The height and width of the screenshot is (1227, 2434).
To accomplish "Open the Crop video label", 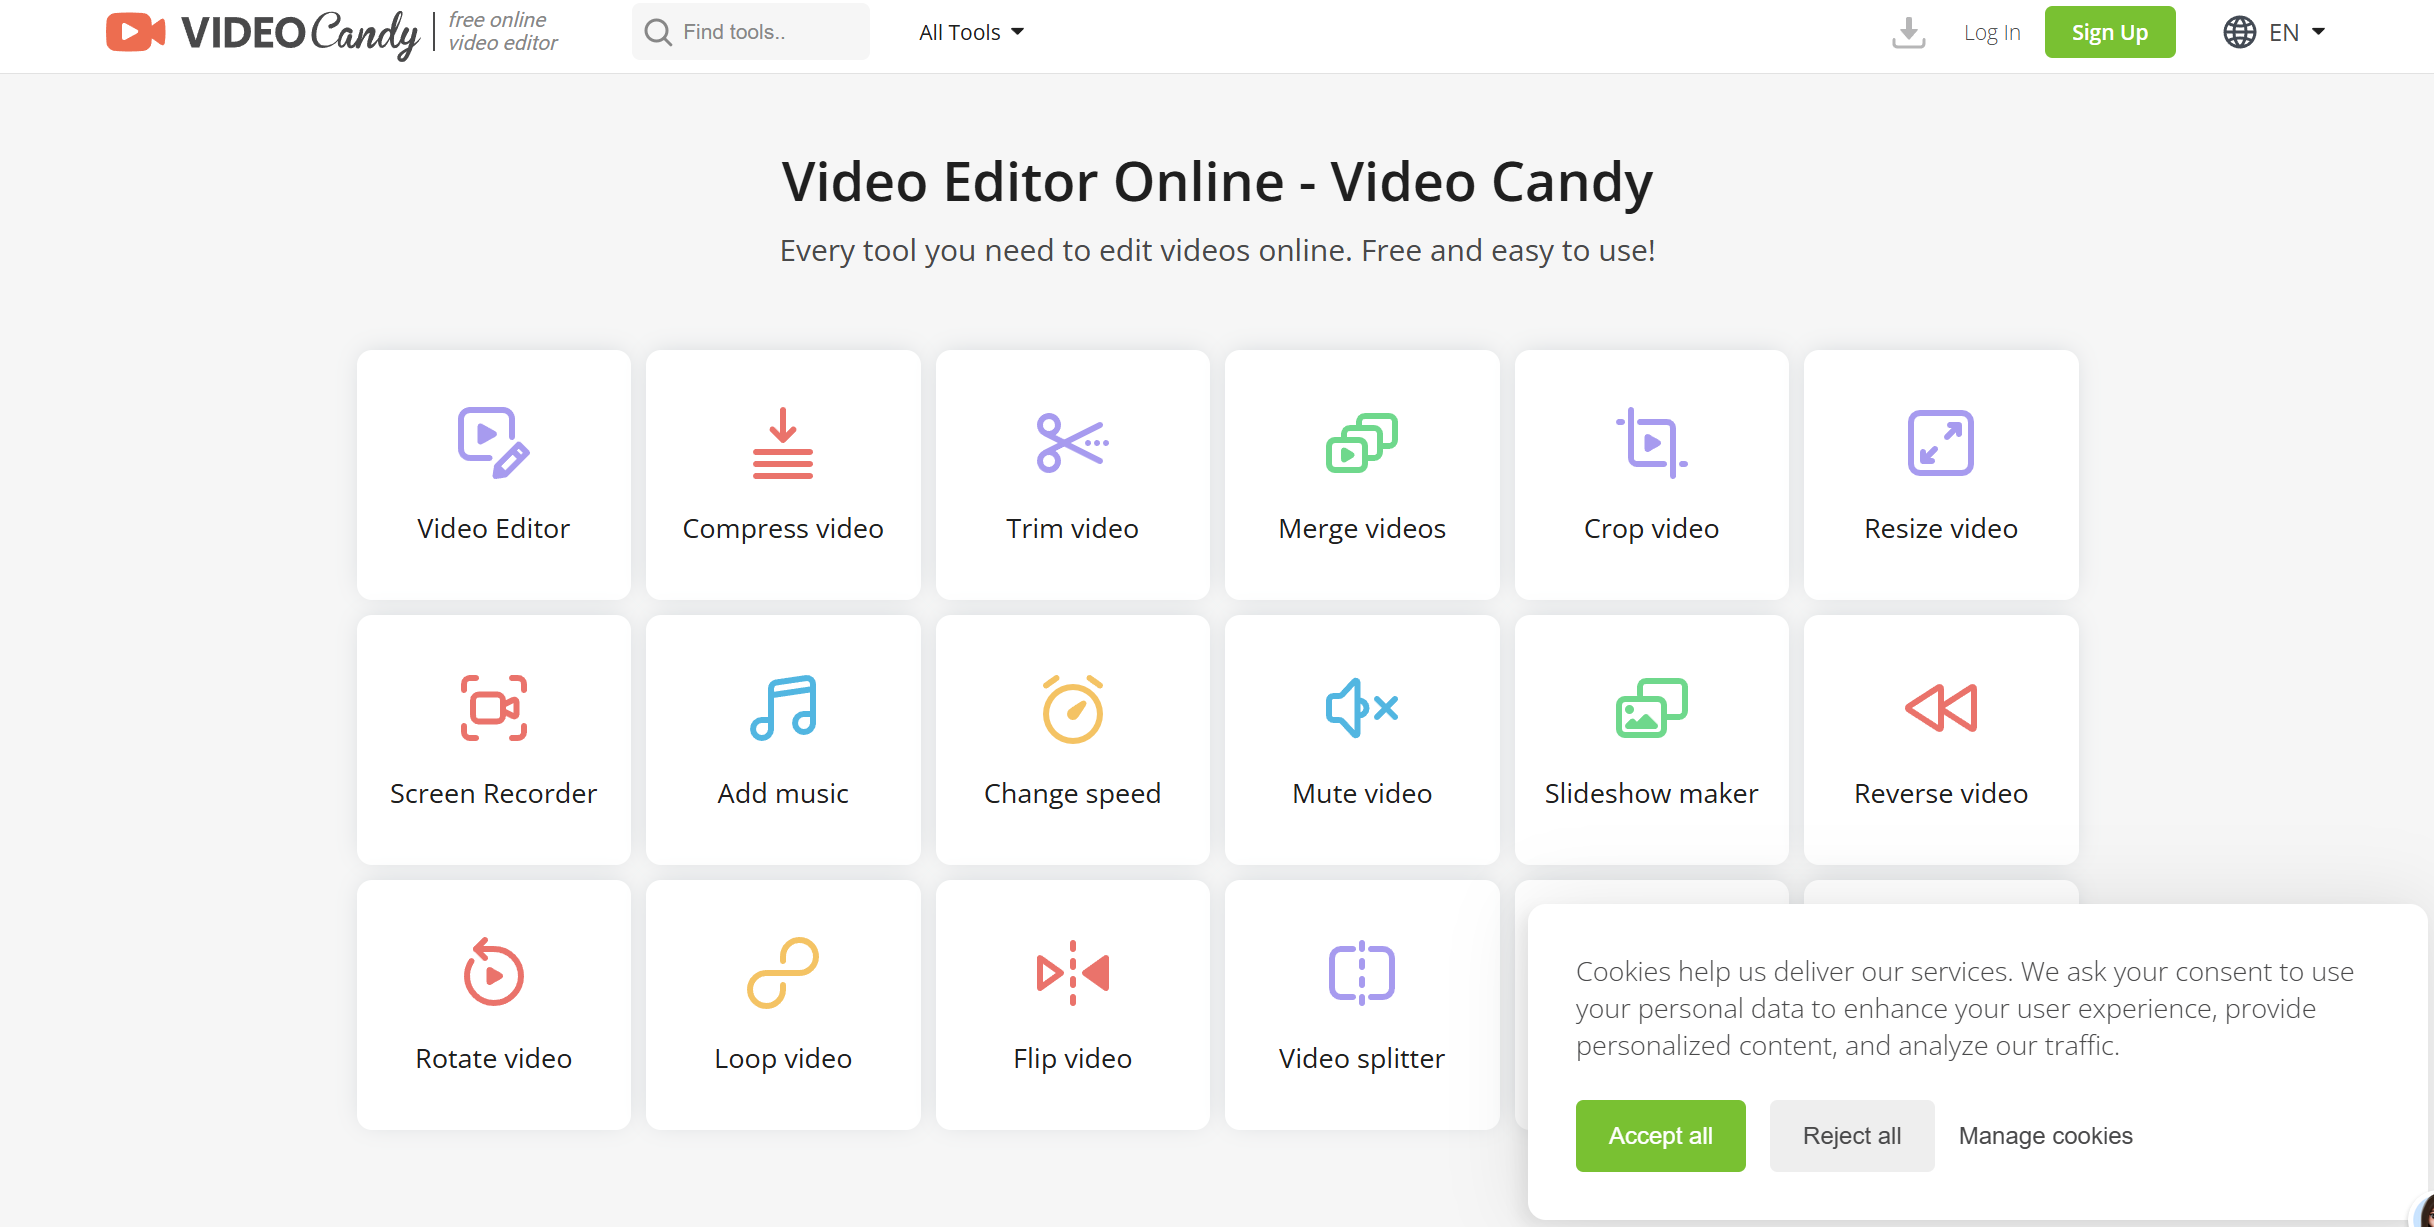I will pos(1651,528).
